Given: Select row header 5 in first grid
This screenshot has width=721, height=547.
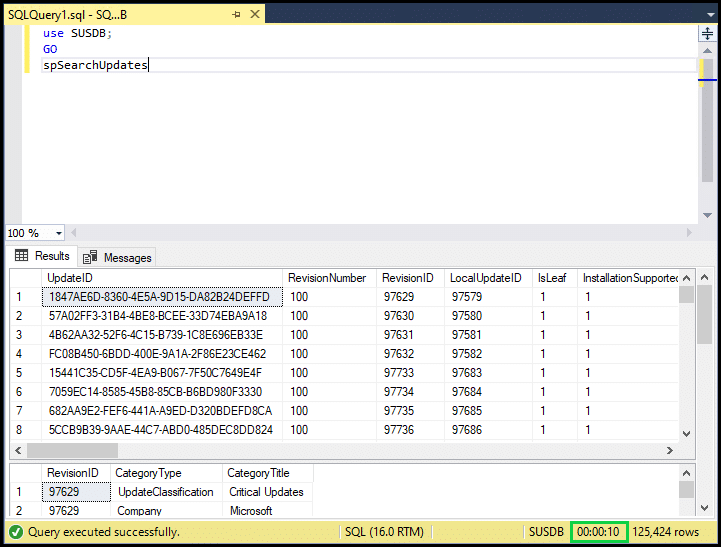Looking at the screenshot, I should [x=26, y=373].
